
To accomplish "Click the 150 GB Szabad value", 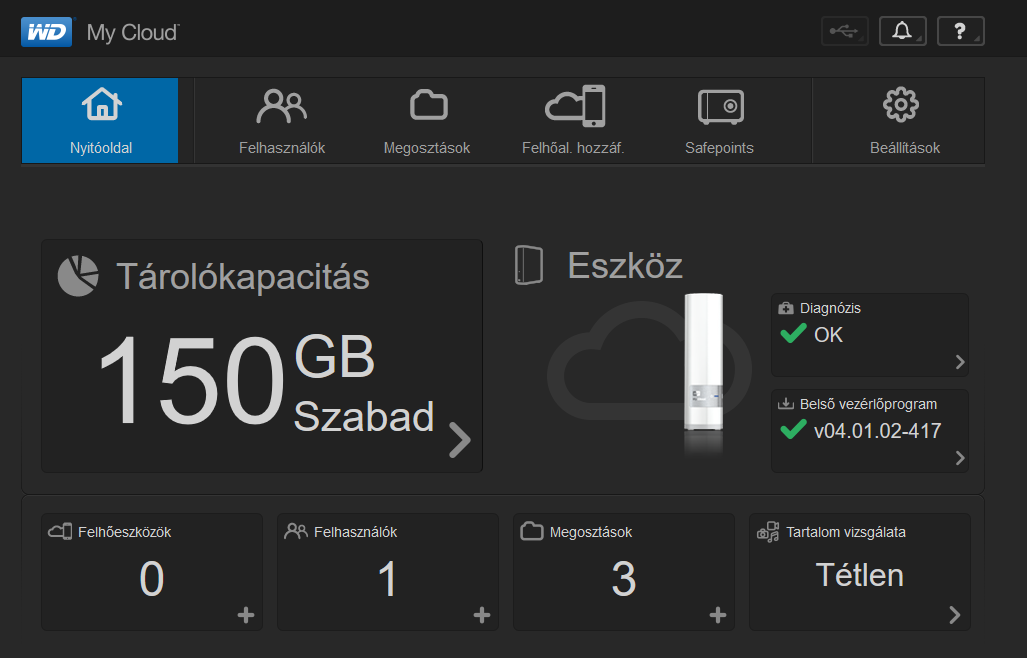I will (x=267, y=382).
